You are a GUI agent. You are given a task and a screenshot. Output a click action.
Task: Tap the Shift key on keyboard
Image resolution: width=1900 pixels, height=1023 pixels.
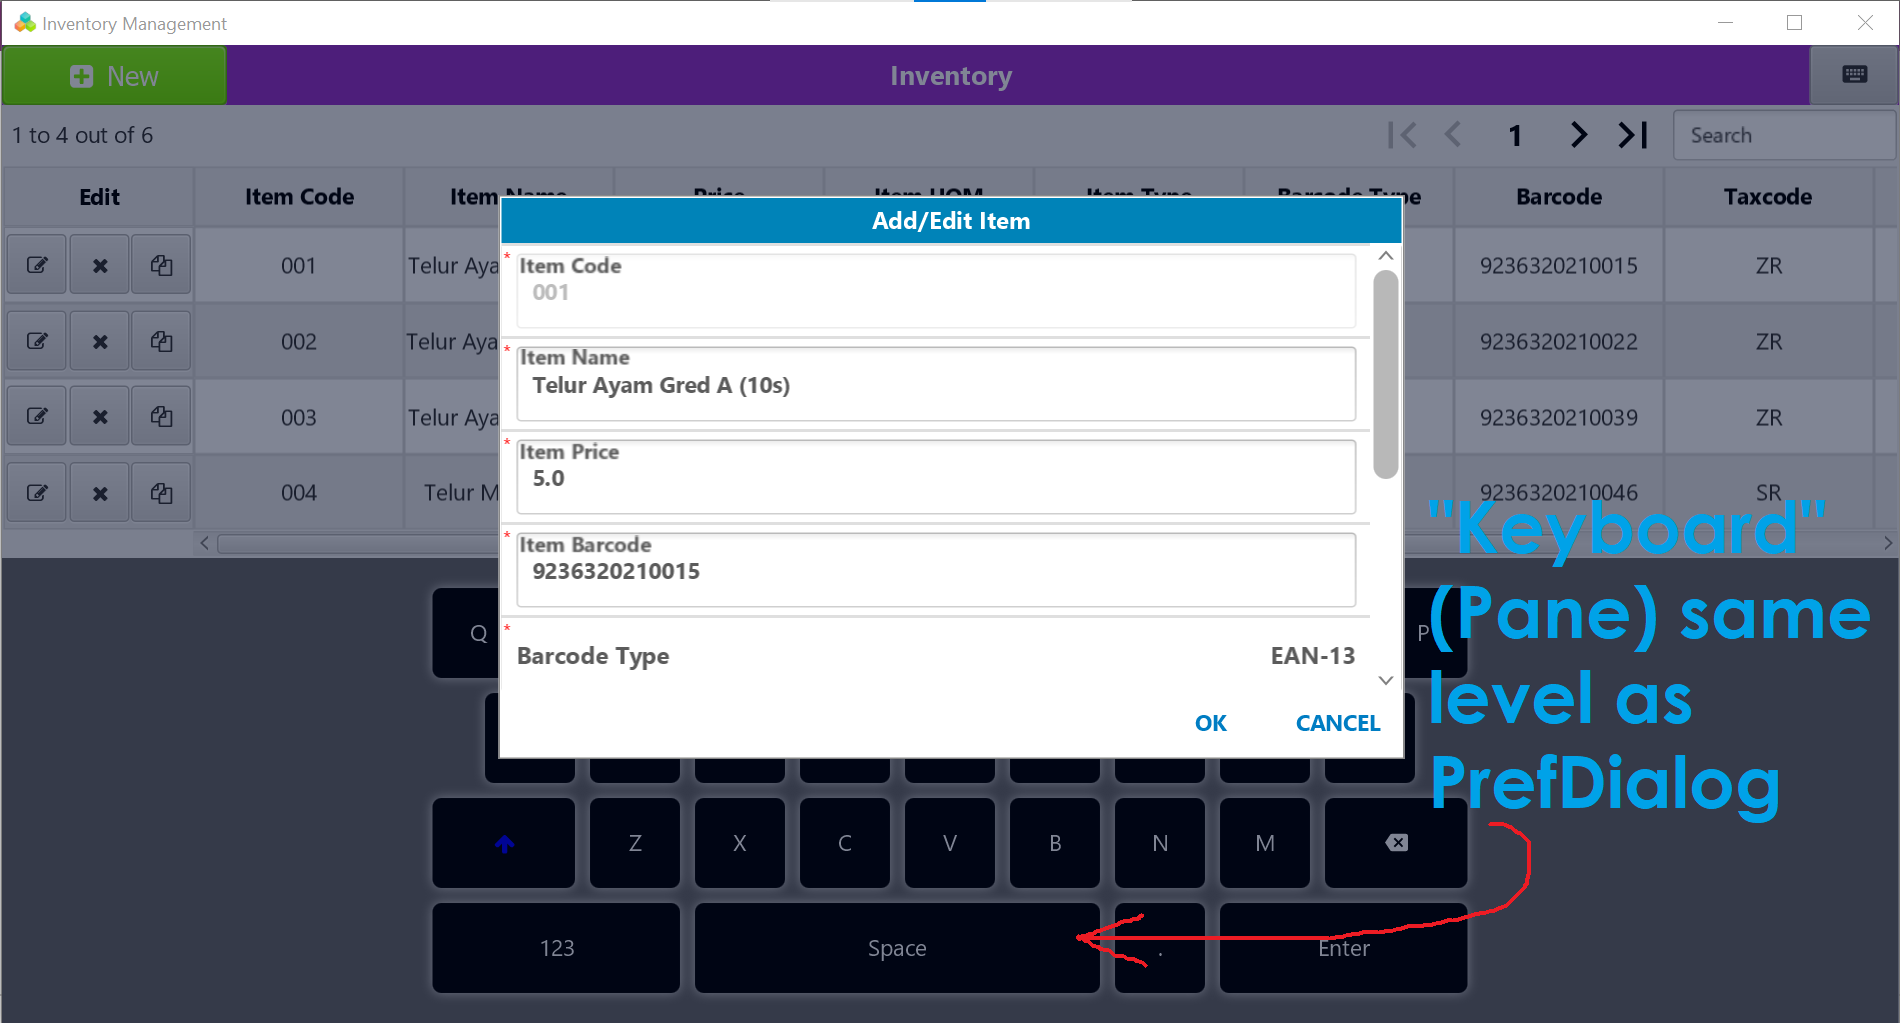[x=504, y=843]
